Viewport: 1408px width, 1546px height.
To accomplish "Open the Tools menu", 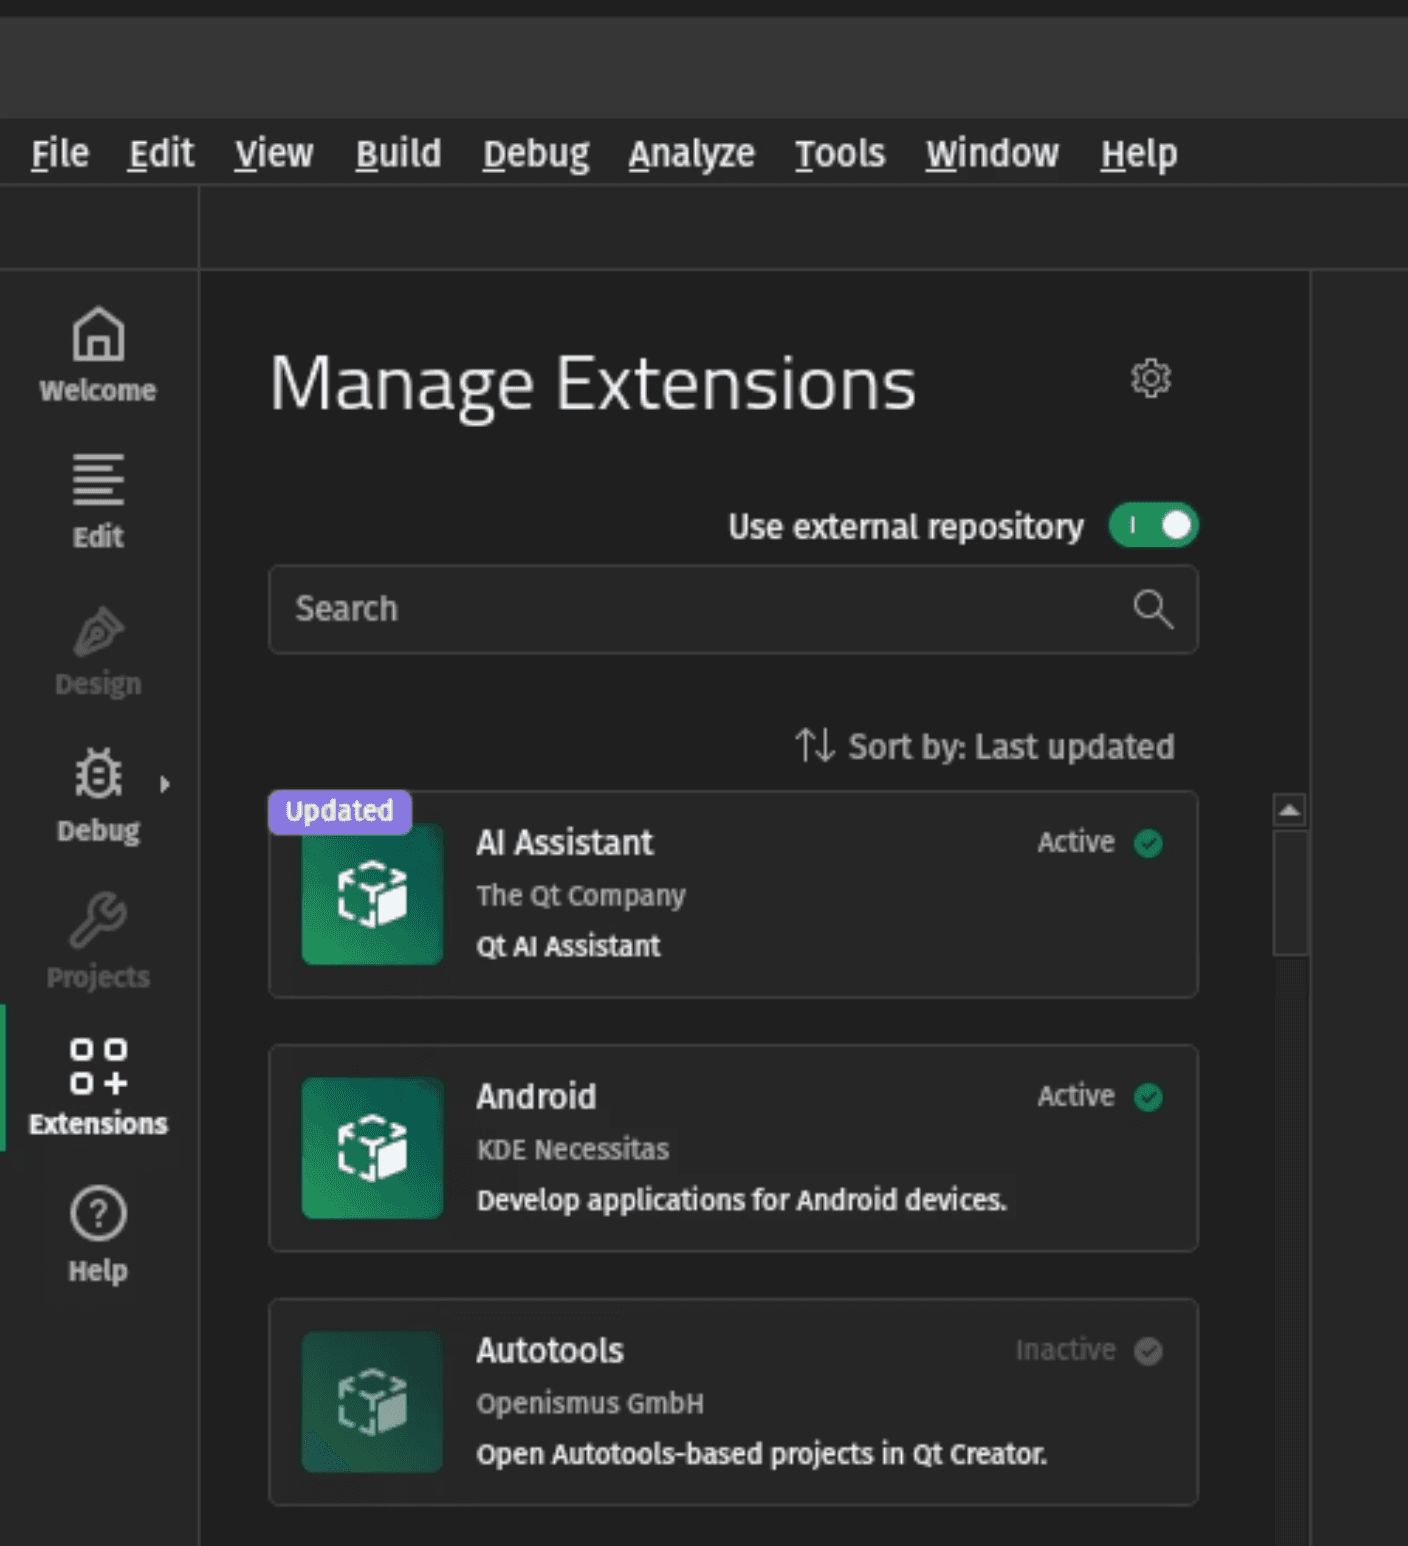I will pyautogui.click(x=840, y=154).
